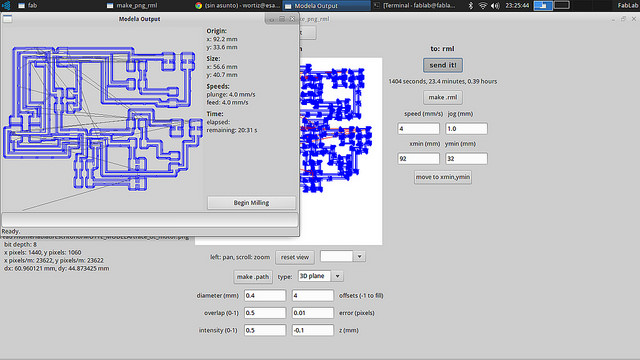The height and width of the screenshot is (360, 640).
Task: Click the reset view button
Action: point(295,257)
